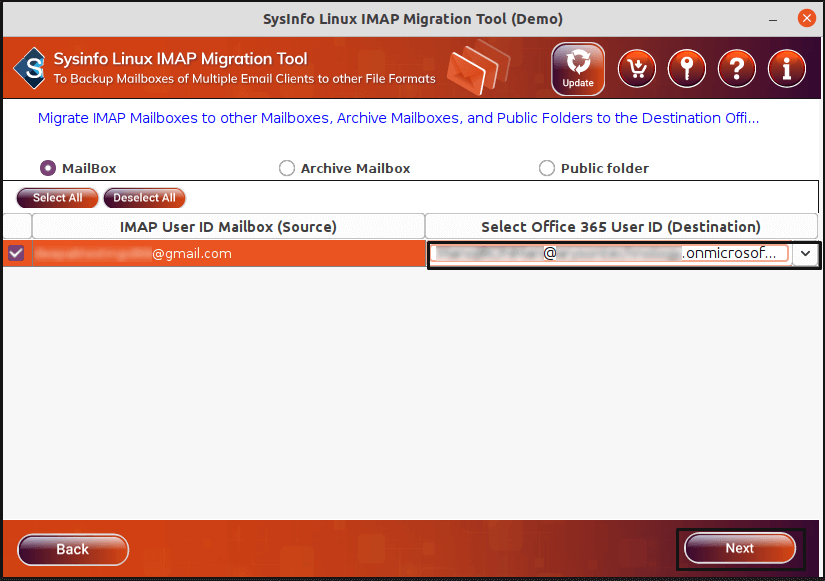This screenshot has height=581, width=825.
Task: Select the @gmail.com source mailbox cell
Action: [228, 253]
